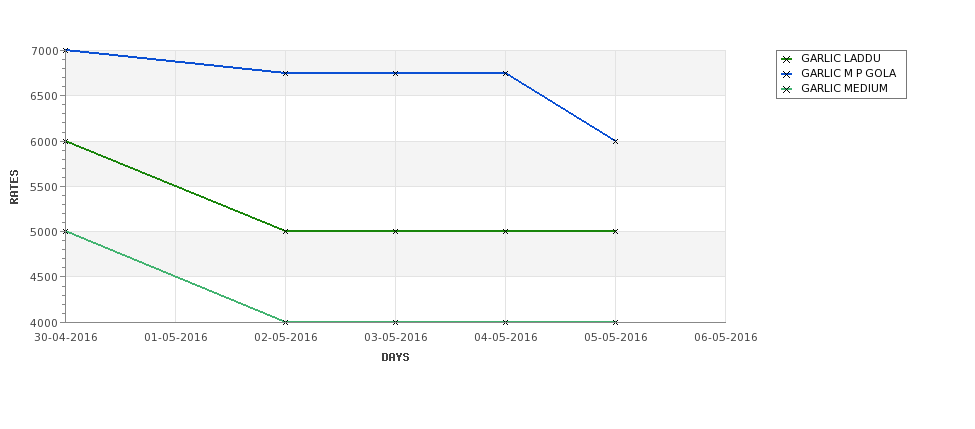Image resolution: width=975 pixels, height=429 pixels.
Task: Select the GARLIC LADDU point on 02-05-2016
Action: pos(285,231)
